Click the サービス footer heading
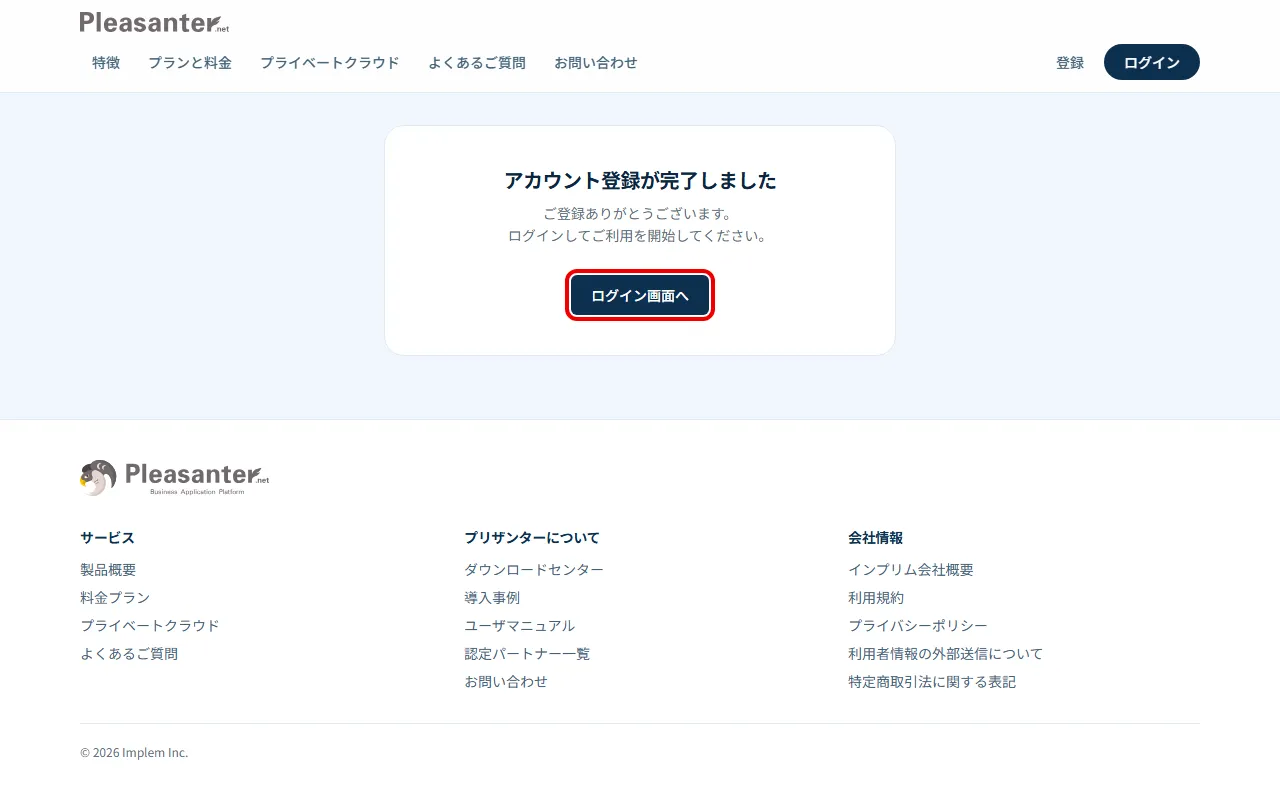The image size is (1280, 800). pyautogui.click(x=107, y=538)
